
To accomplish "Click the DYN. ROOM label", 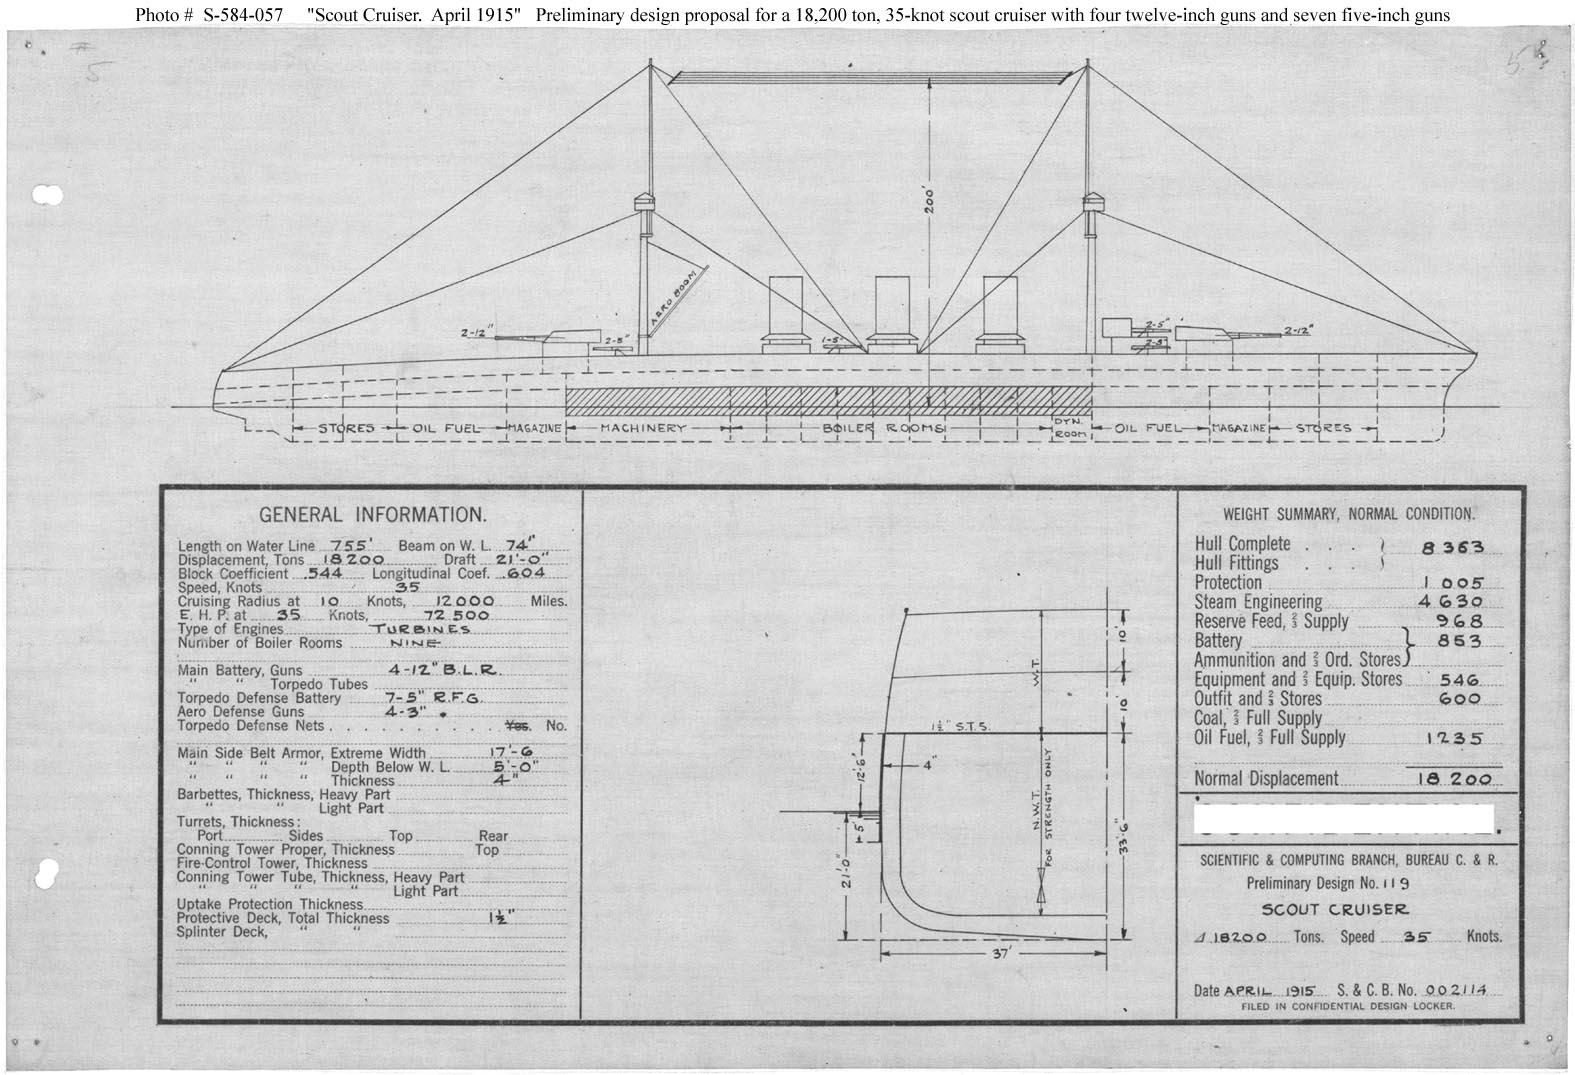I will pos(1069,428).
